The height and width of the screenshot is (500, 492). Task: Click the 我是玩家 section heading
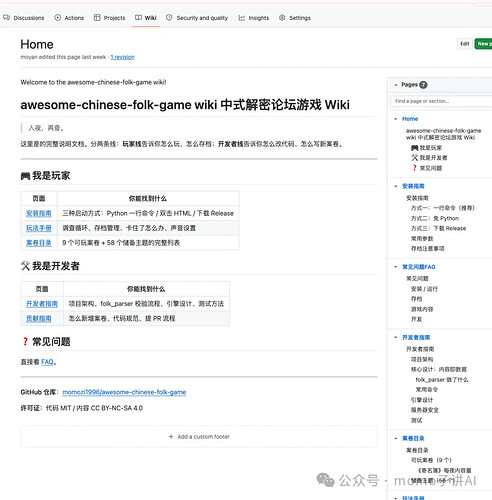[45, 175]
